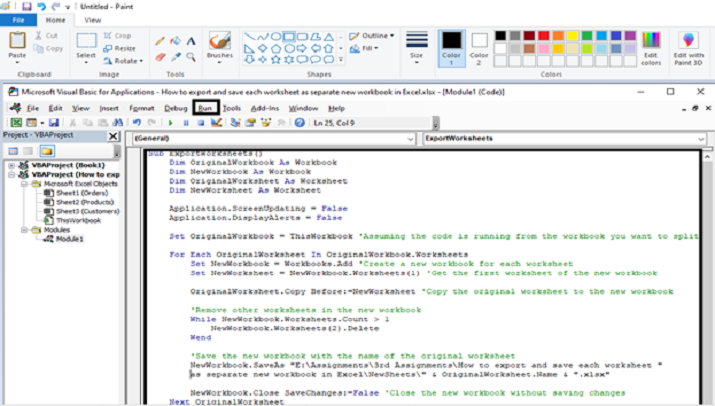Close the Project - VBAProject pane

point(113,136)
